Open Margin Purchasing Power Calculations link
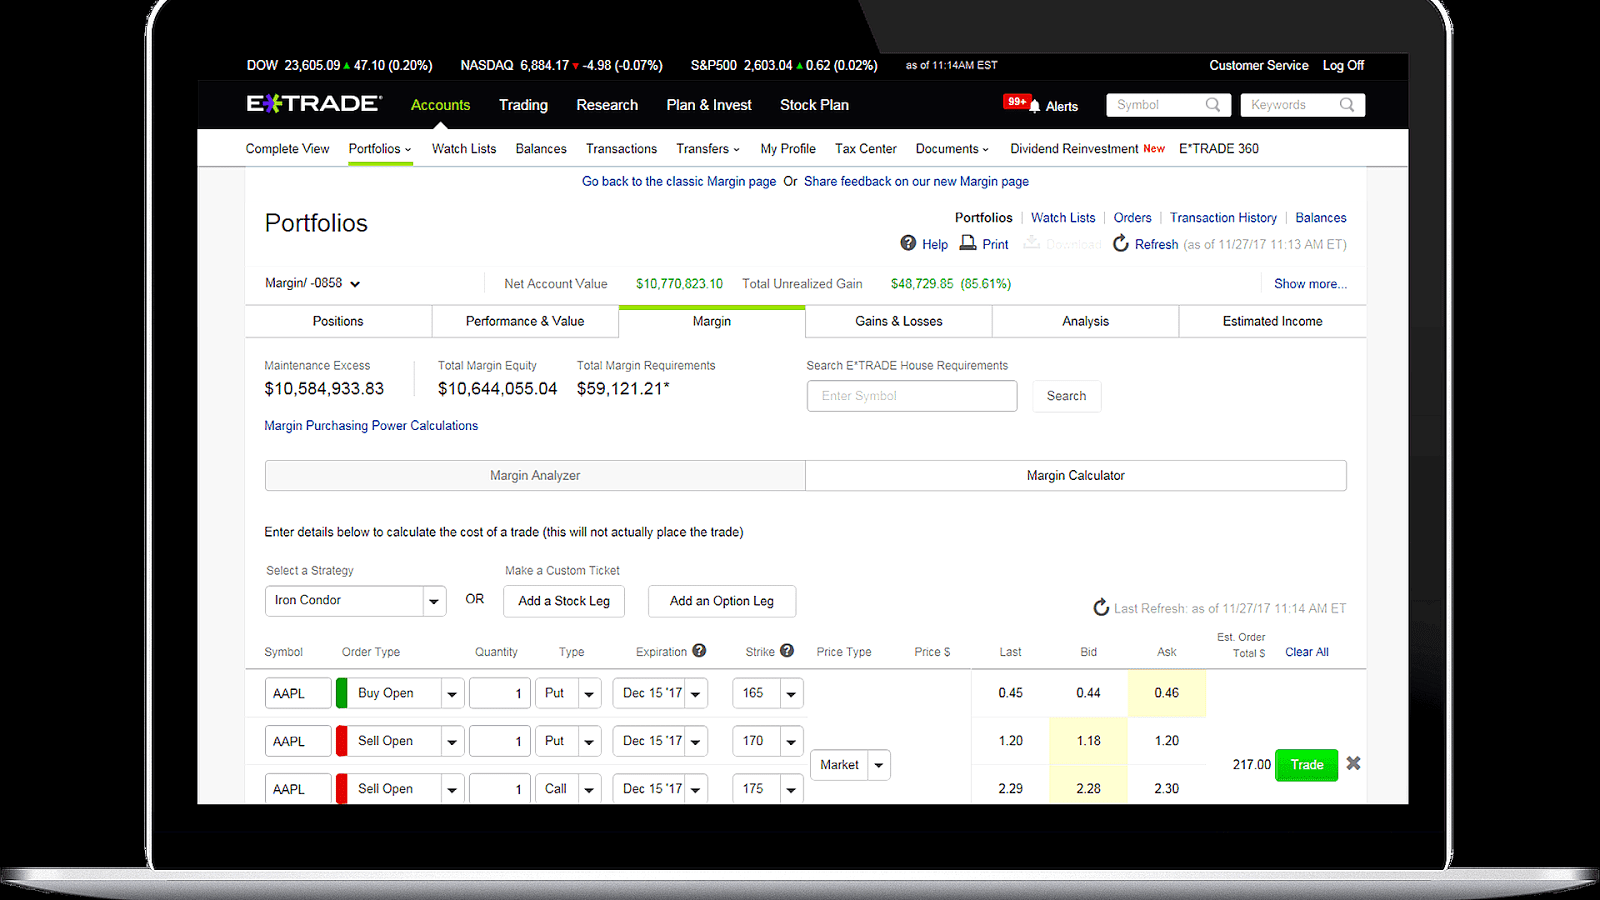This screenshot has width=1600, height=900. [x=371, y=425]
